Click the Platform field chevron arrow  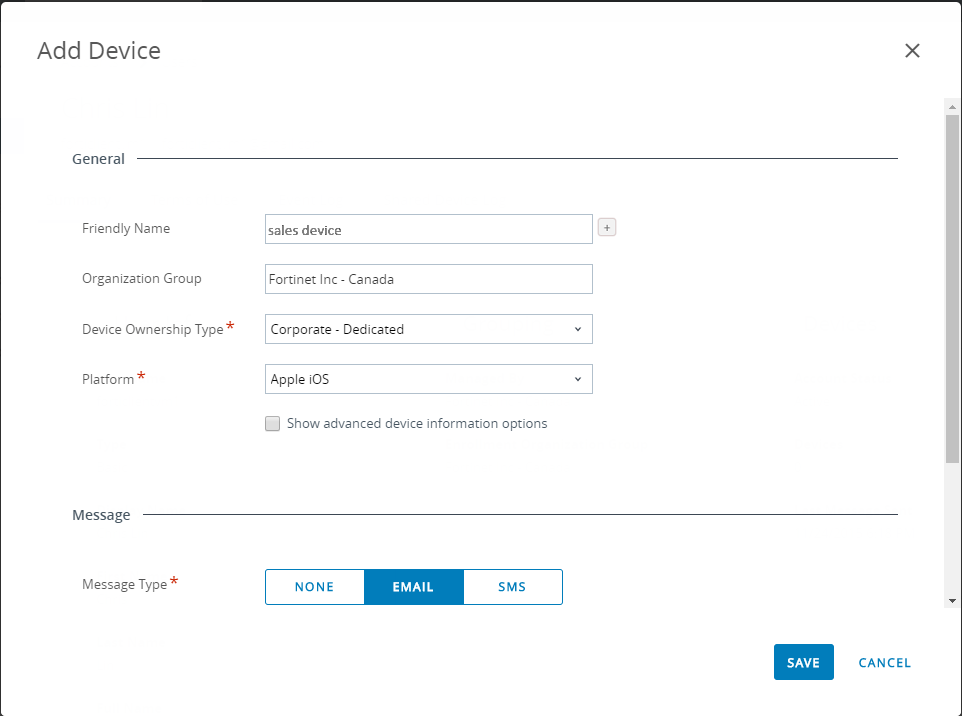[578, 379]
